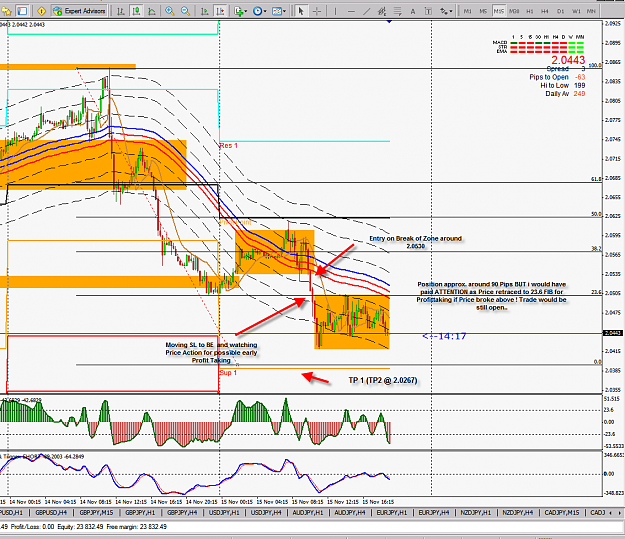Set timeframe to W1
The height and width of the screenshot is (539, 625).
click(576, 11)
